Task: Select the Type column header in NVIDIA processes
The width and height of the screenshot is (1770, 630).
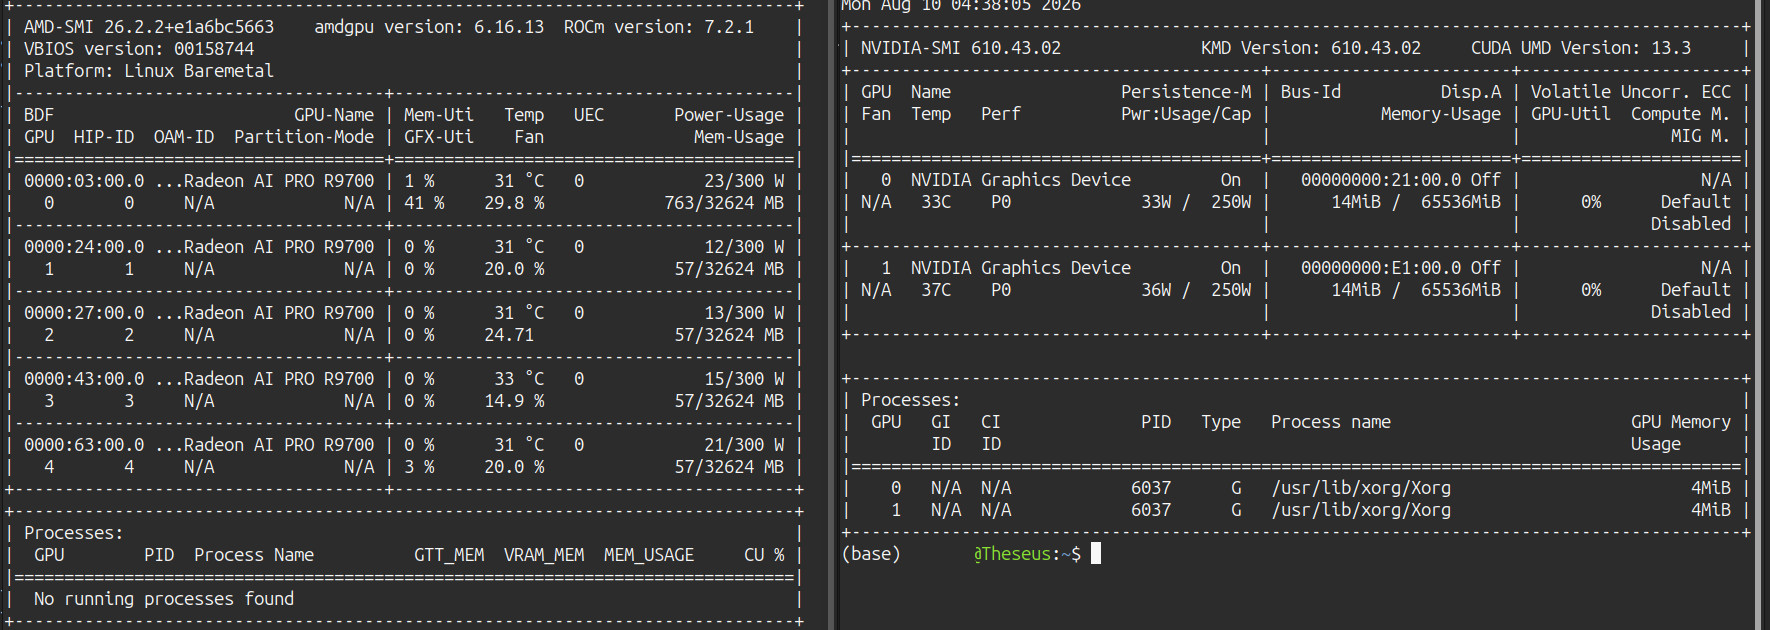Action: pyautogui.click(x=1221, y=422)
